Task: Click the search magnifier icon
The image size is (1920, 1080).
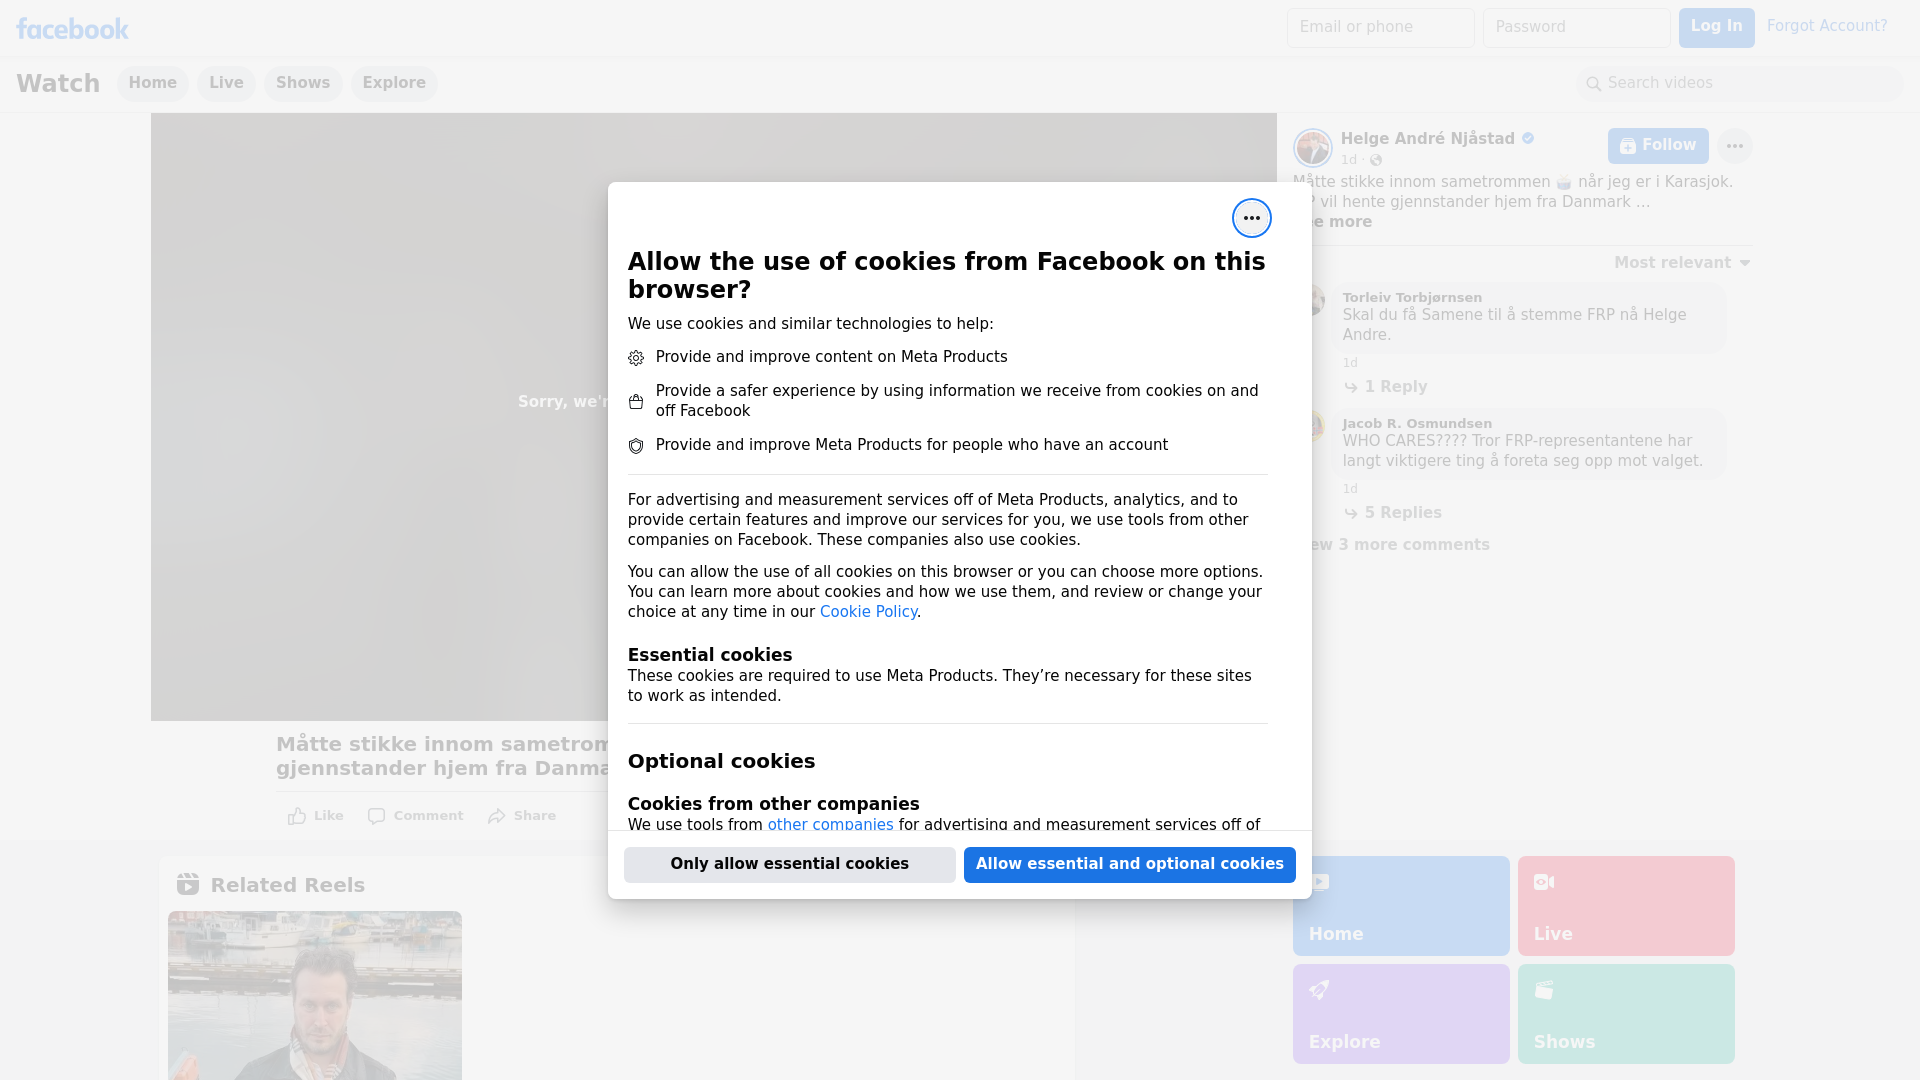Action: (x=1593, y=84)
